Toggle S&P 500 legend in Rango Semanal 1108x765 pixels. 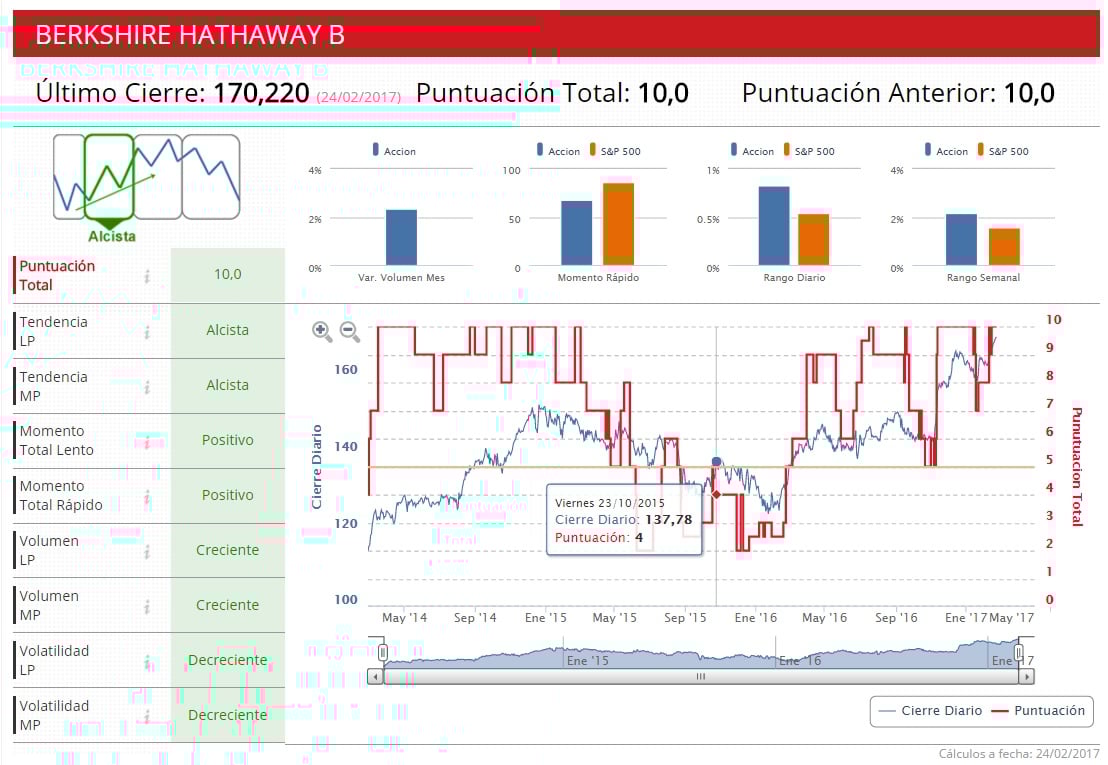point(1003,150)
